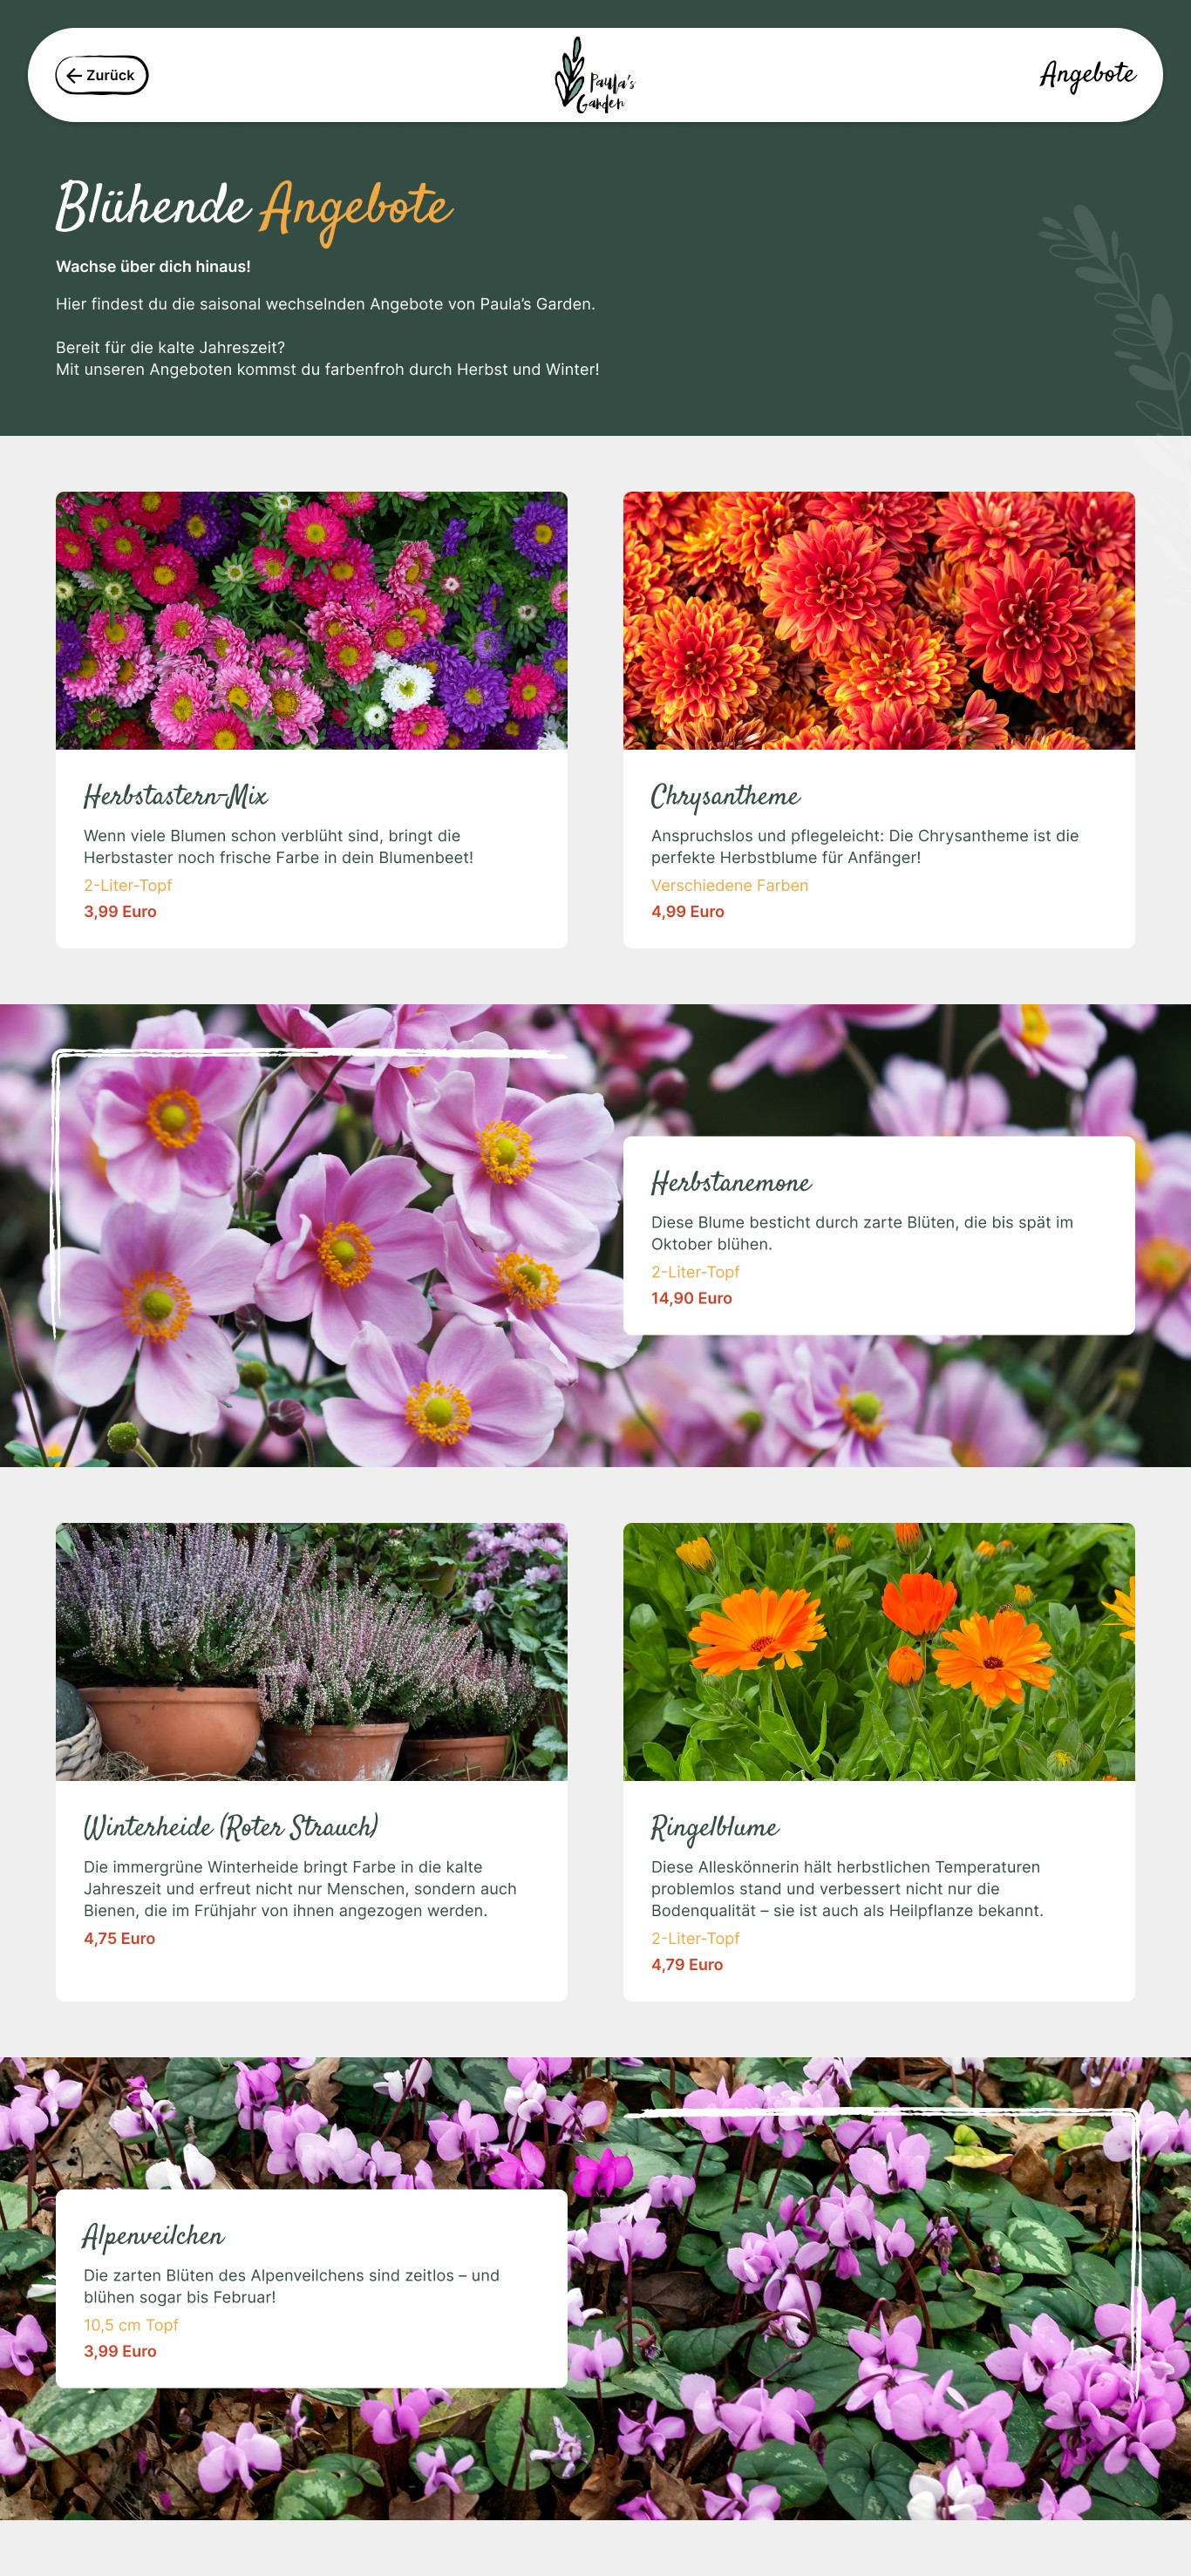Open the Chrysantheme flower image

tap(878, 620)
